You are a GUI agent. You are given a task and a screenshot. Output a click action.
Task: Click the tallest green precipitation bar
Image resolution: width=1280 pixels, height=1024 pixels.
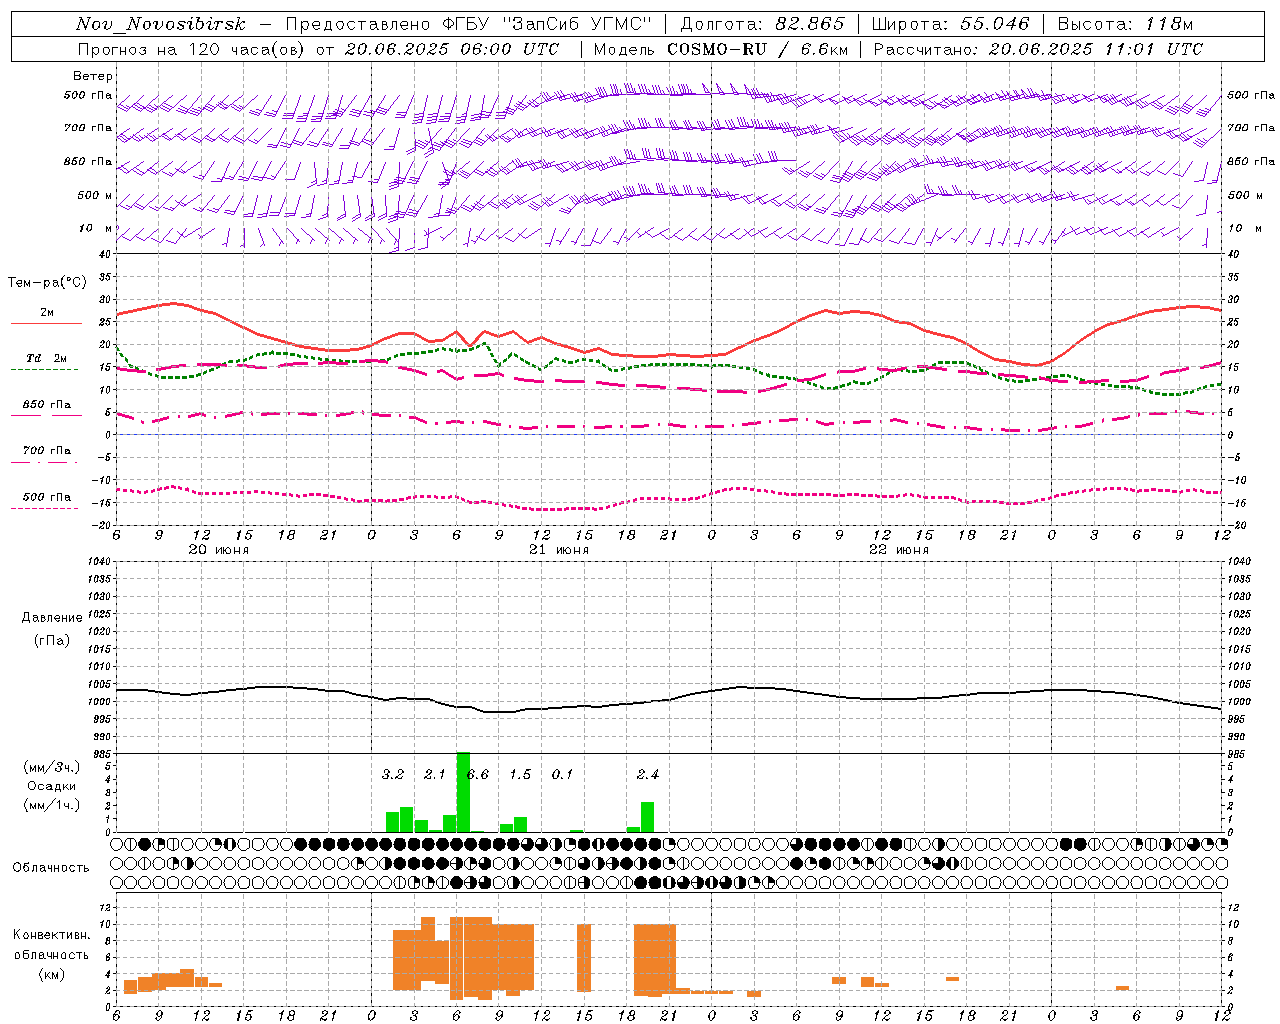pyautogui.click(x=463, y=792)
